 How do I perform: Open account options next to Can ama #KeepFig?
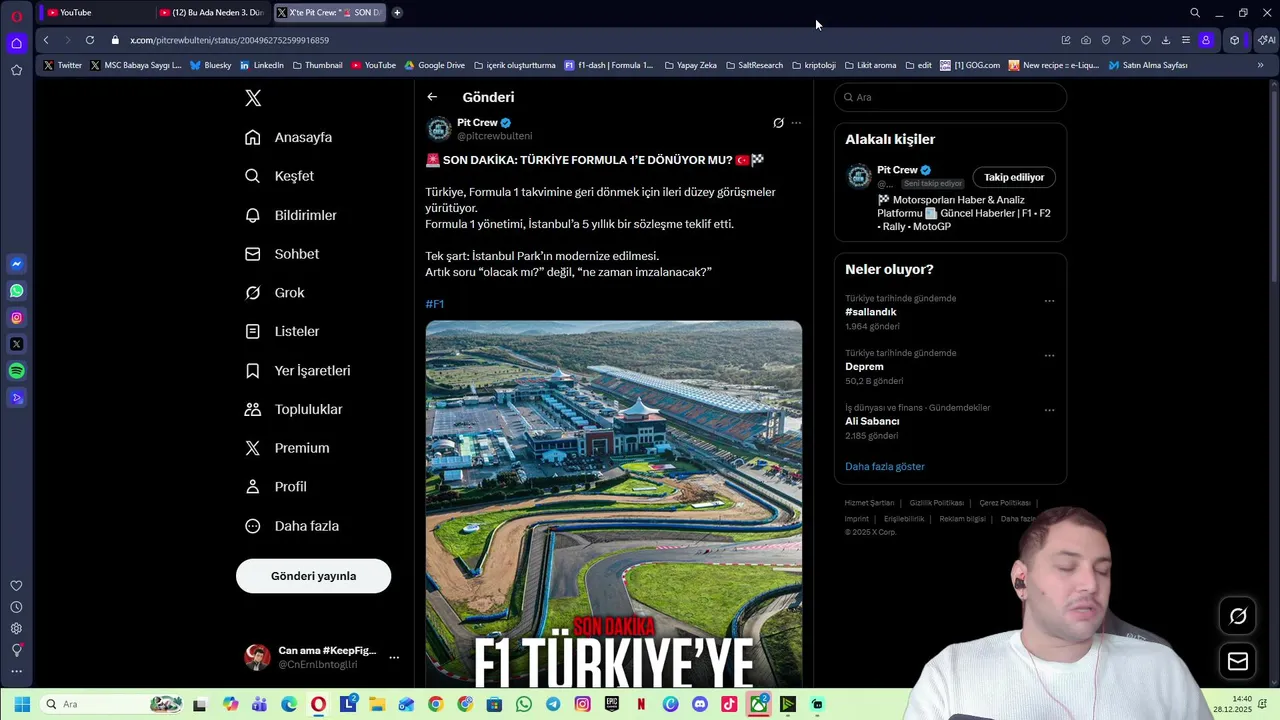[x=394, y=657]
